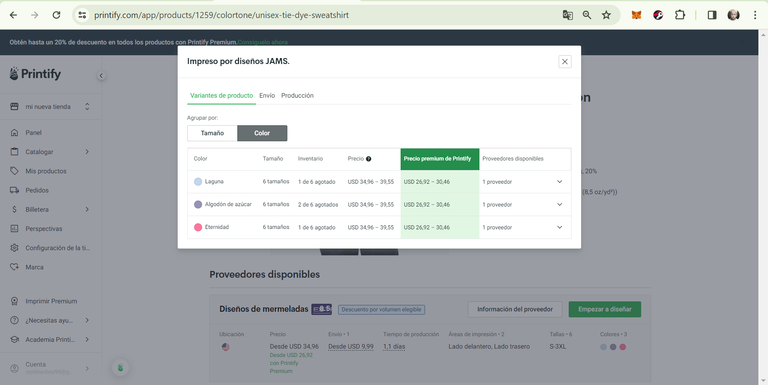This screenshot has height=385, width=768.
Task: Toggle the browser side panel
Action: [712, 15]
